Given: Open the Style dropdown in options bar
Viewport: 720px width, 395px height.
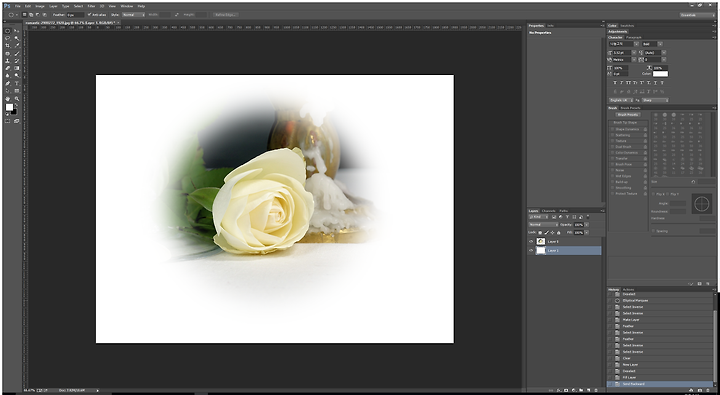Looking at the screenshot, I should pos(133,15).
